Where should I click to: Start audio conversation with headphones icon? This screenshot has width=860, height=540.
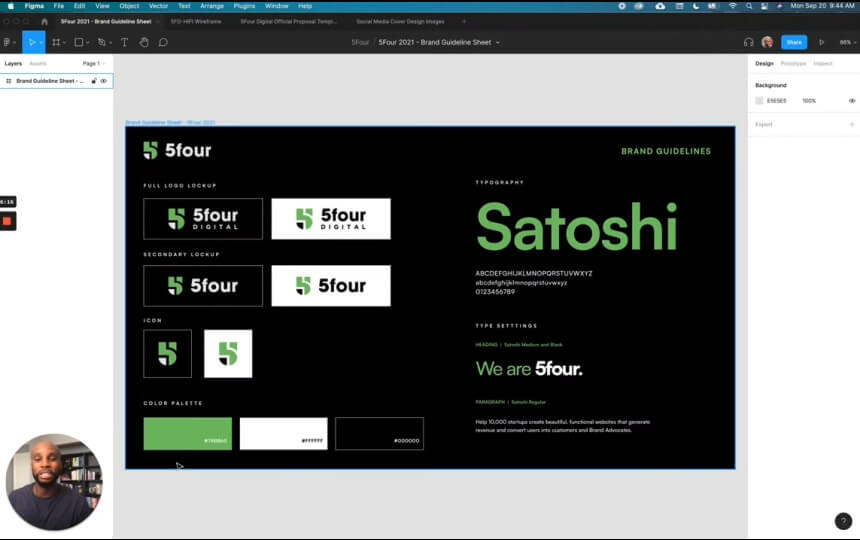(x=749, y=42)
